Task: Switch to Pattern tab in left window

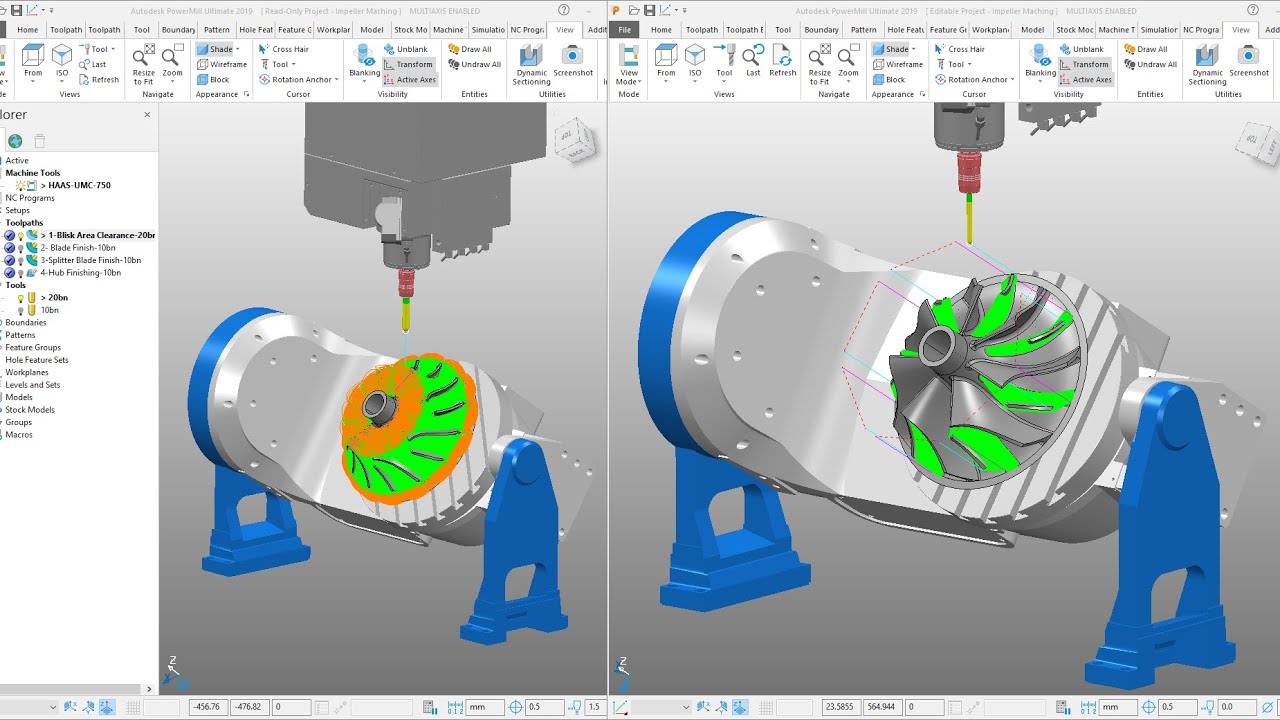Action: [216, 30]
